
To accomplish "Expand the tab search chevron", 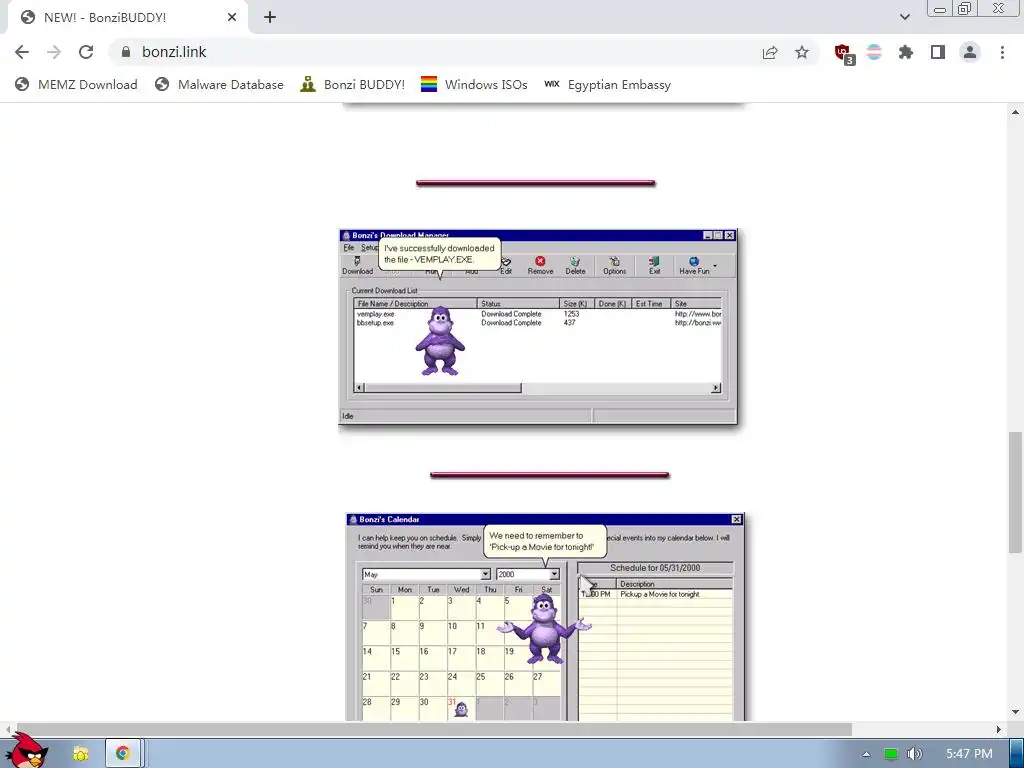I will tap(904, 17).
